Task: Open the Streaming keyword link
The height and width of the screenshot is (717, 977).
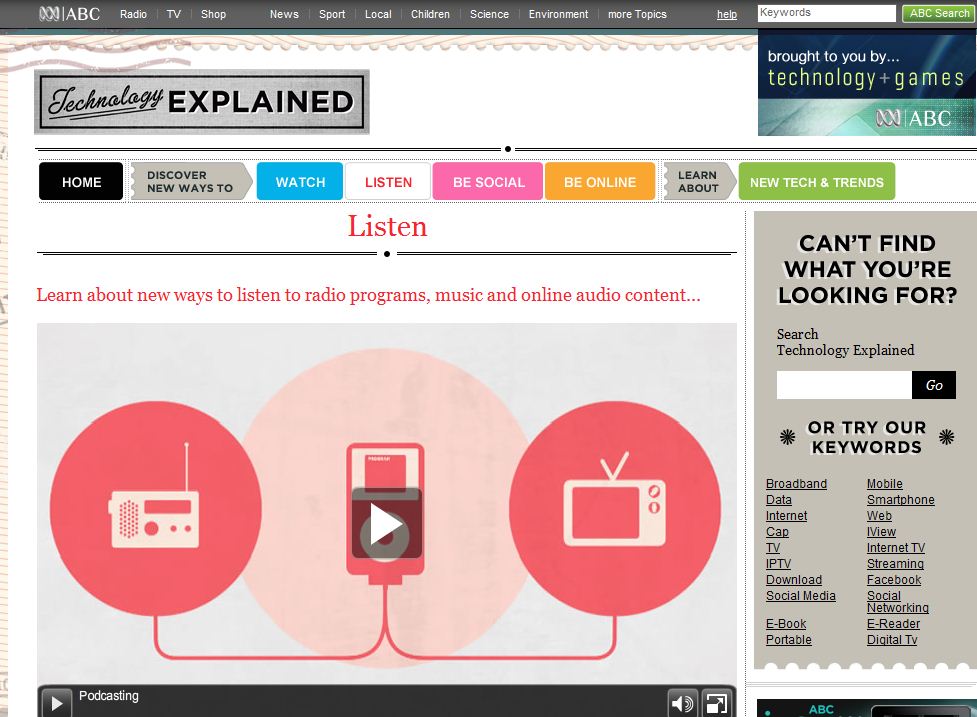Action: pyautogui.click(x=895, y=564)
